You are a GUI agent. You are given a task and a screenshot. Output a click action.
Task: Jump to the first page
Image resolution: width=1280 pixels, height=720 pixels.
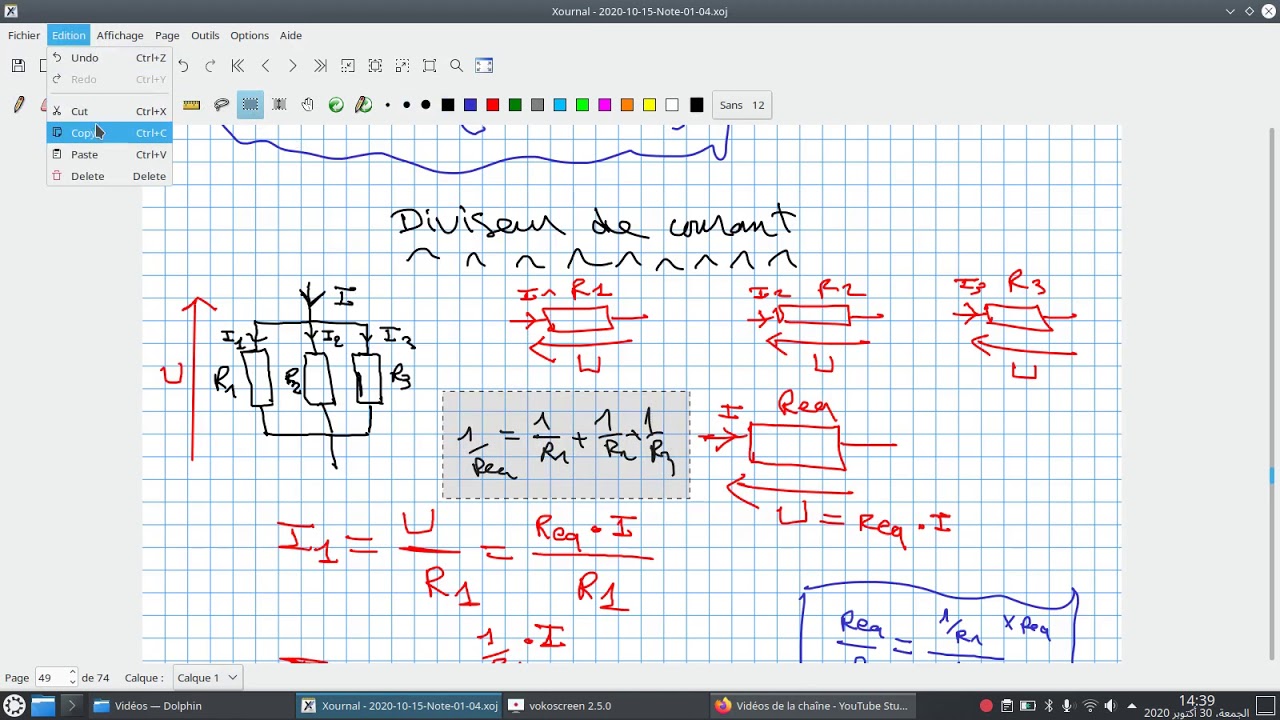pyautogui.click(x=238, y=66)
